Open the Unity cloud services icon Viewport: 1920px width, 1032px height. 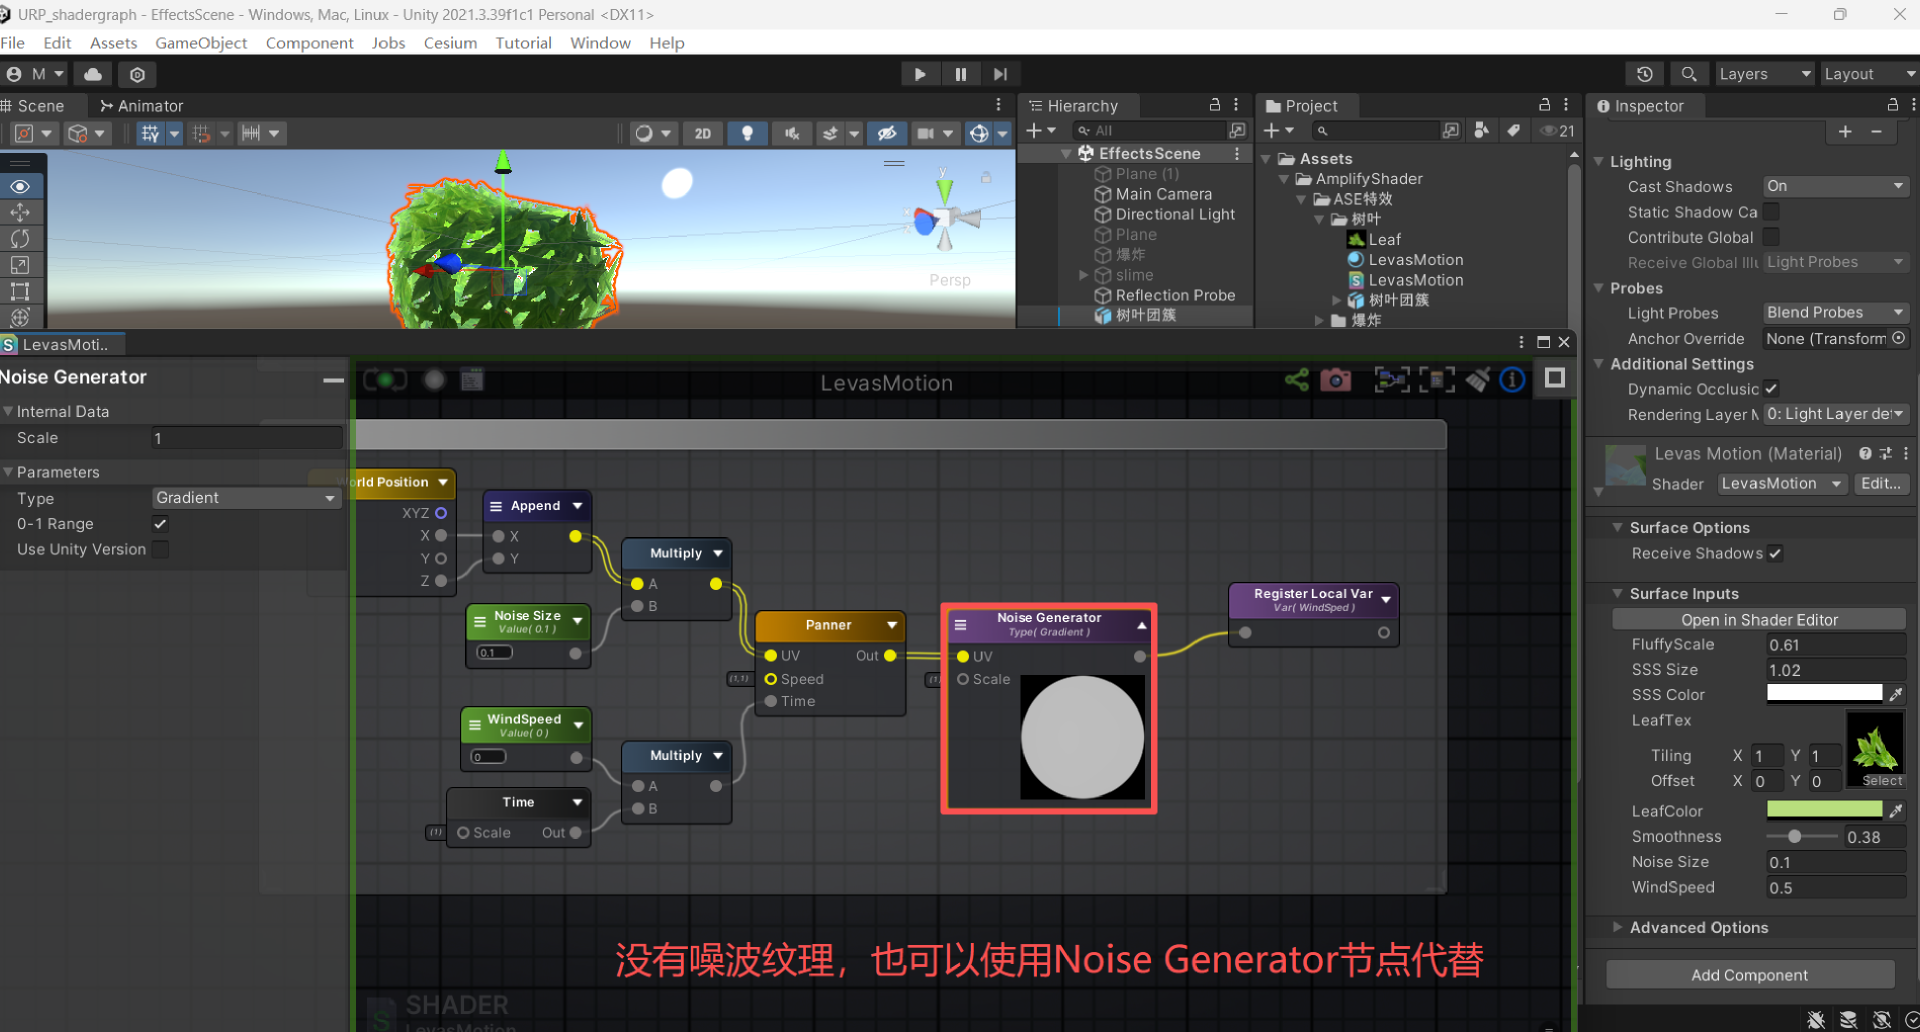click(93, 74)
